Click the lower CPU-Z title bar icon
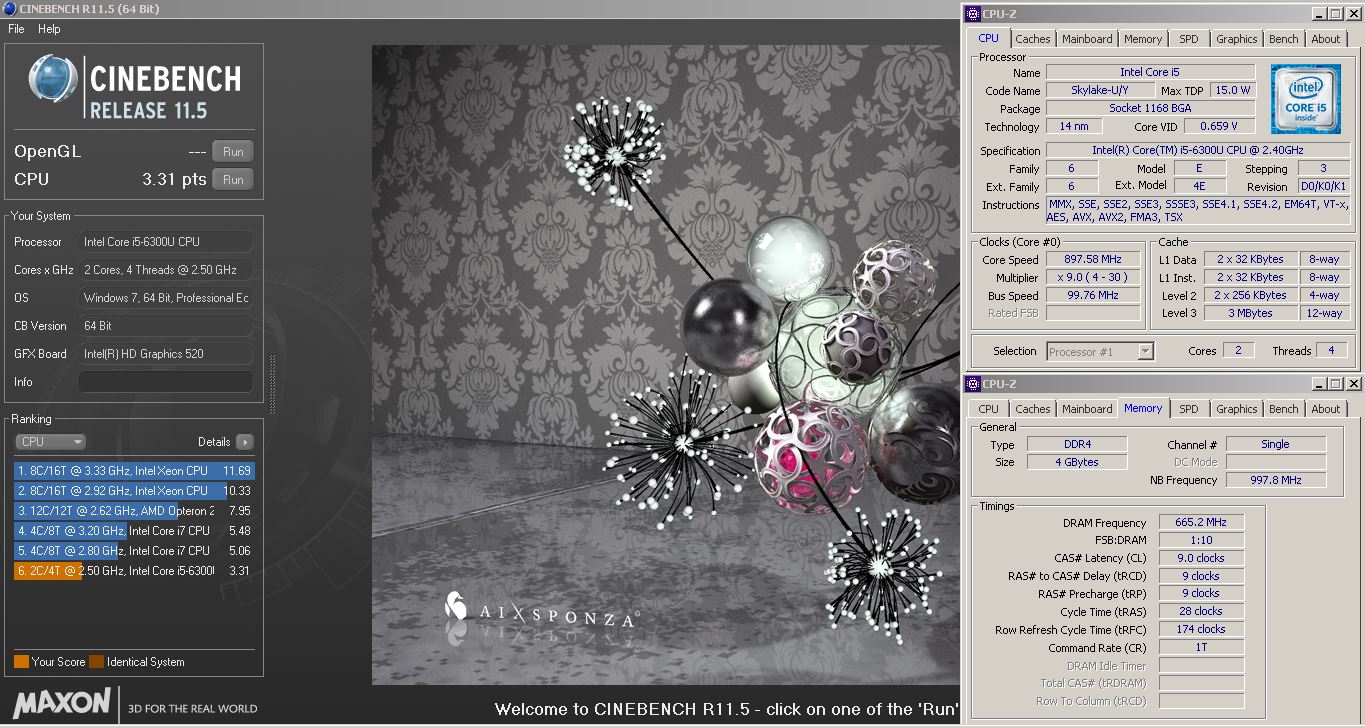This screenshot has height=728, width=1365. [x=972, y=384]
